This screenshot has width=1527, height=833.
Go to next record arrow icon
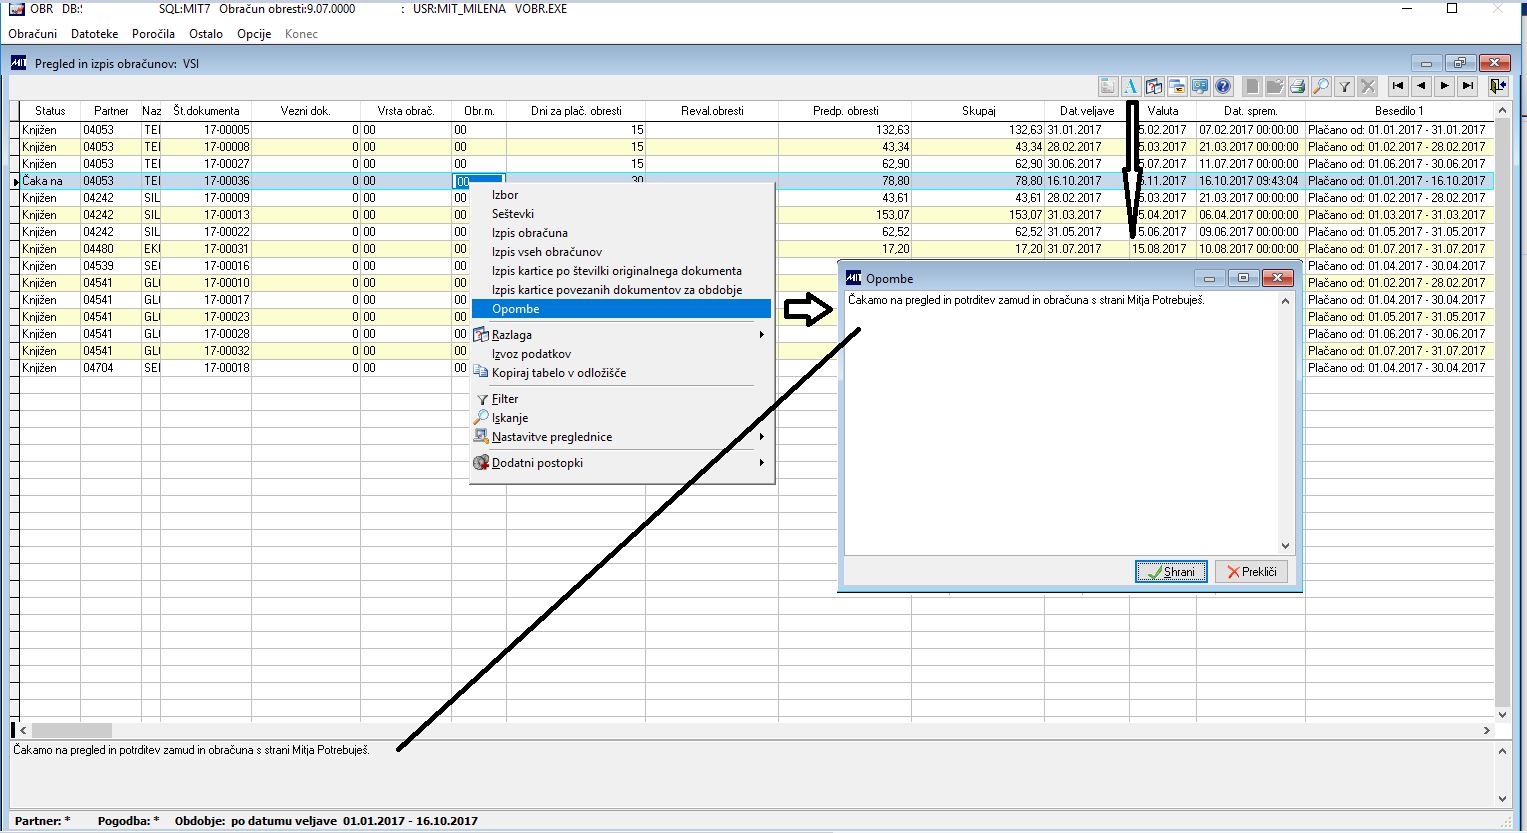click(x=1444, y=86)
